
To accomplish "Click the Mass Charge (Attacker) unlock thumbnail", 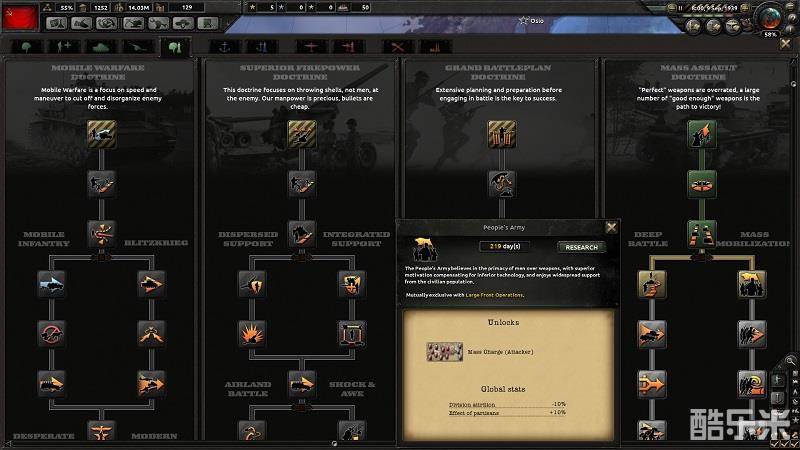I will click(x=444, y=352).
